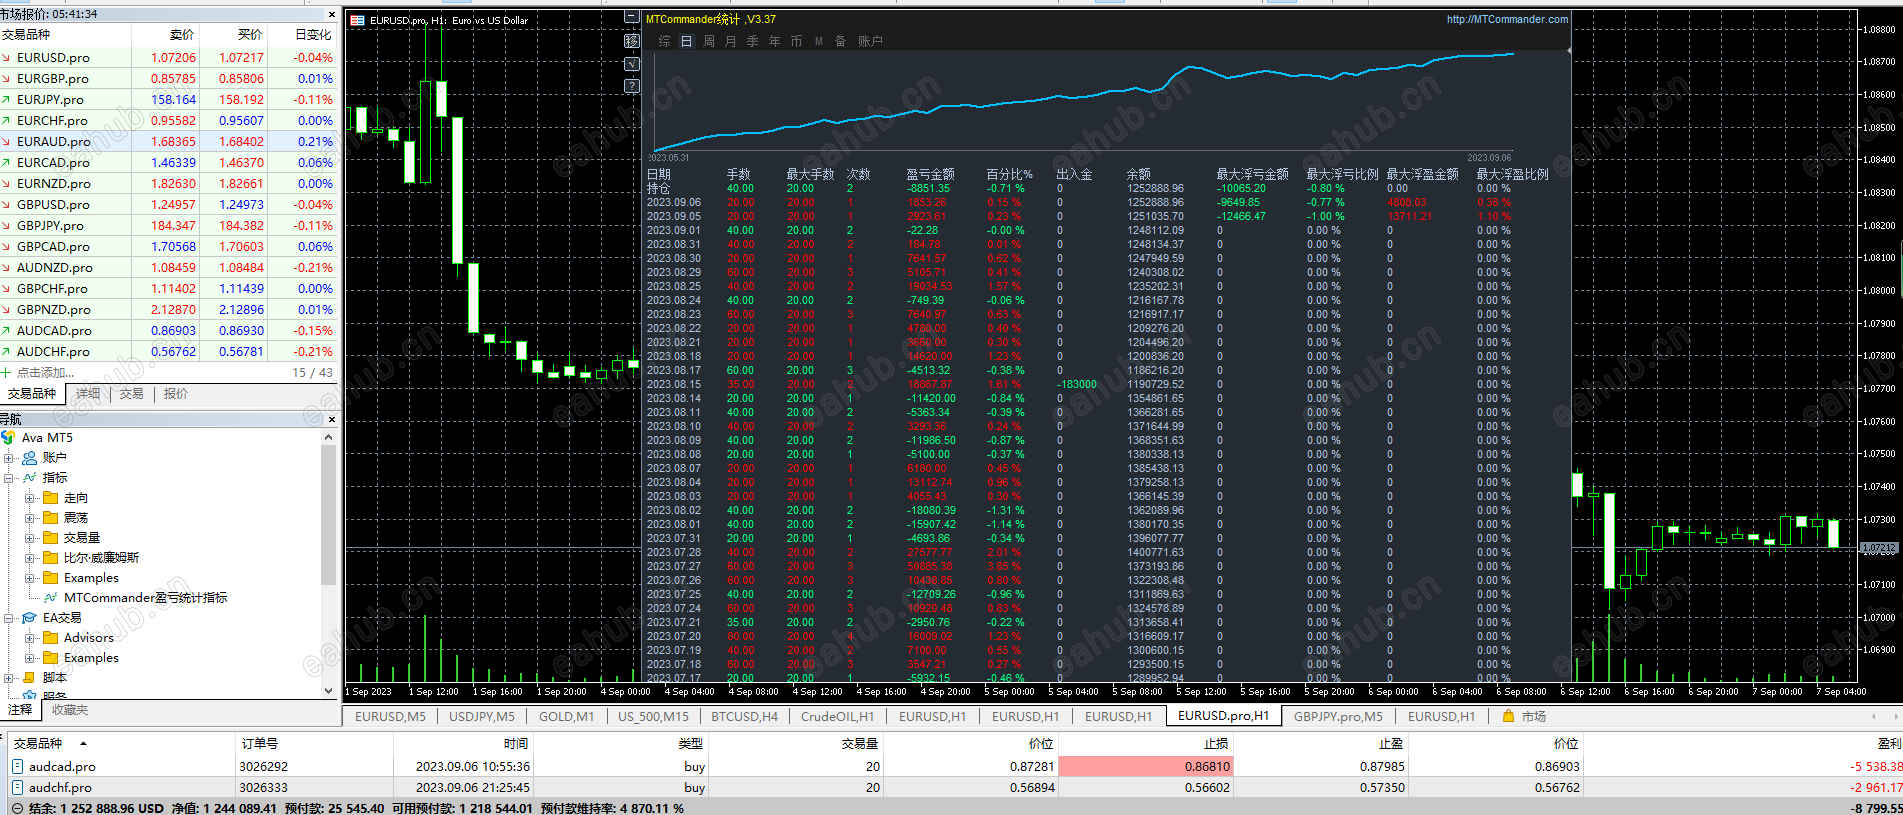1903x815 pixels.
Task: Expand the 走向 folder node
Action: coord(30,498)
